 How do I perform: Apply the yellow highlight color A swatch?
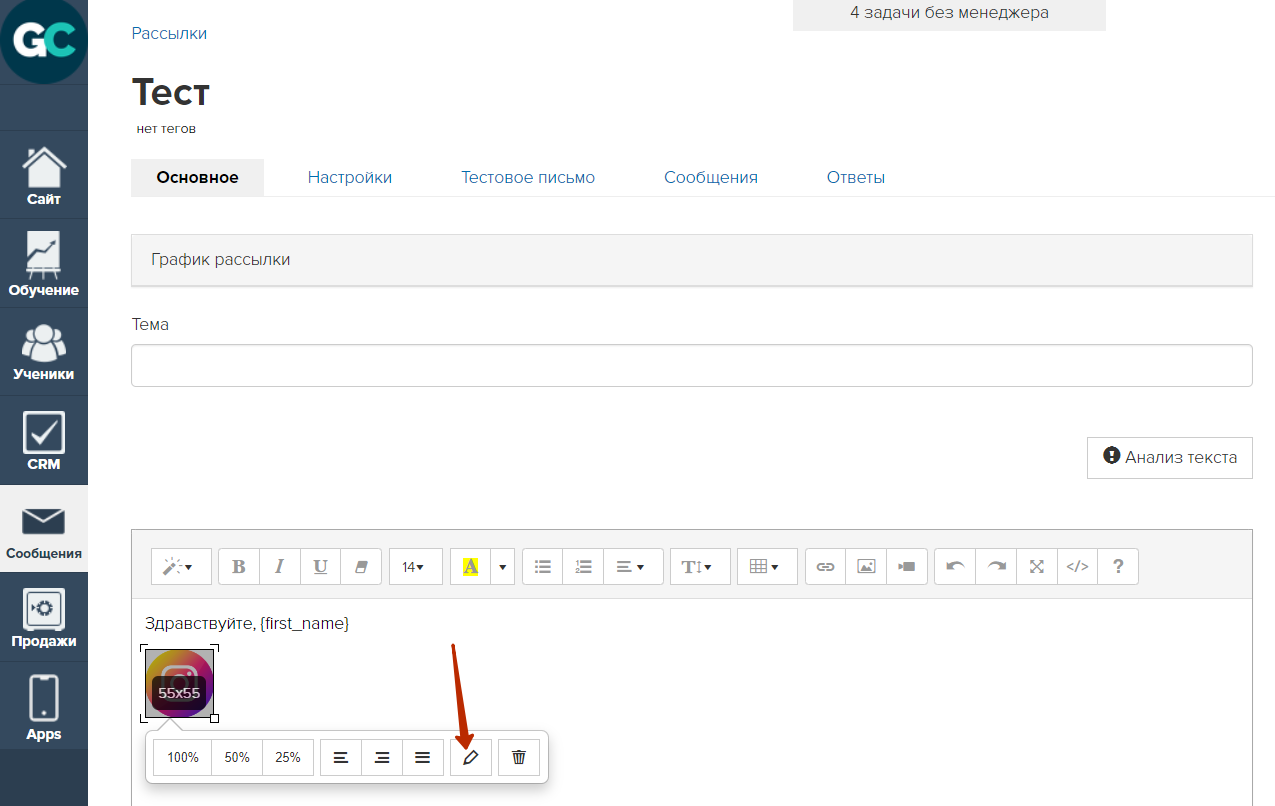(x=471, y=566)
